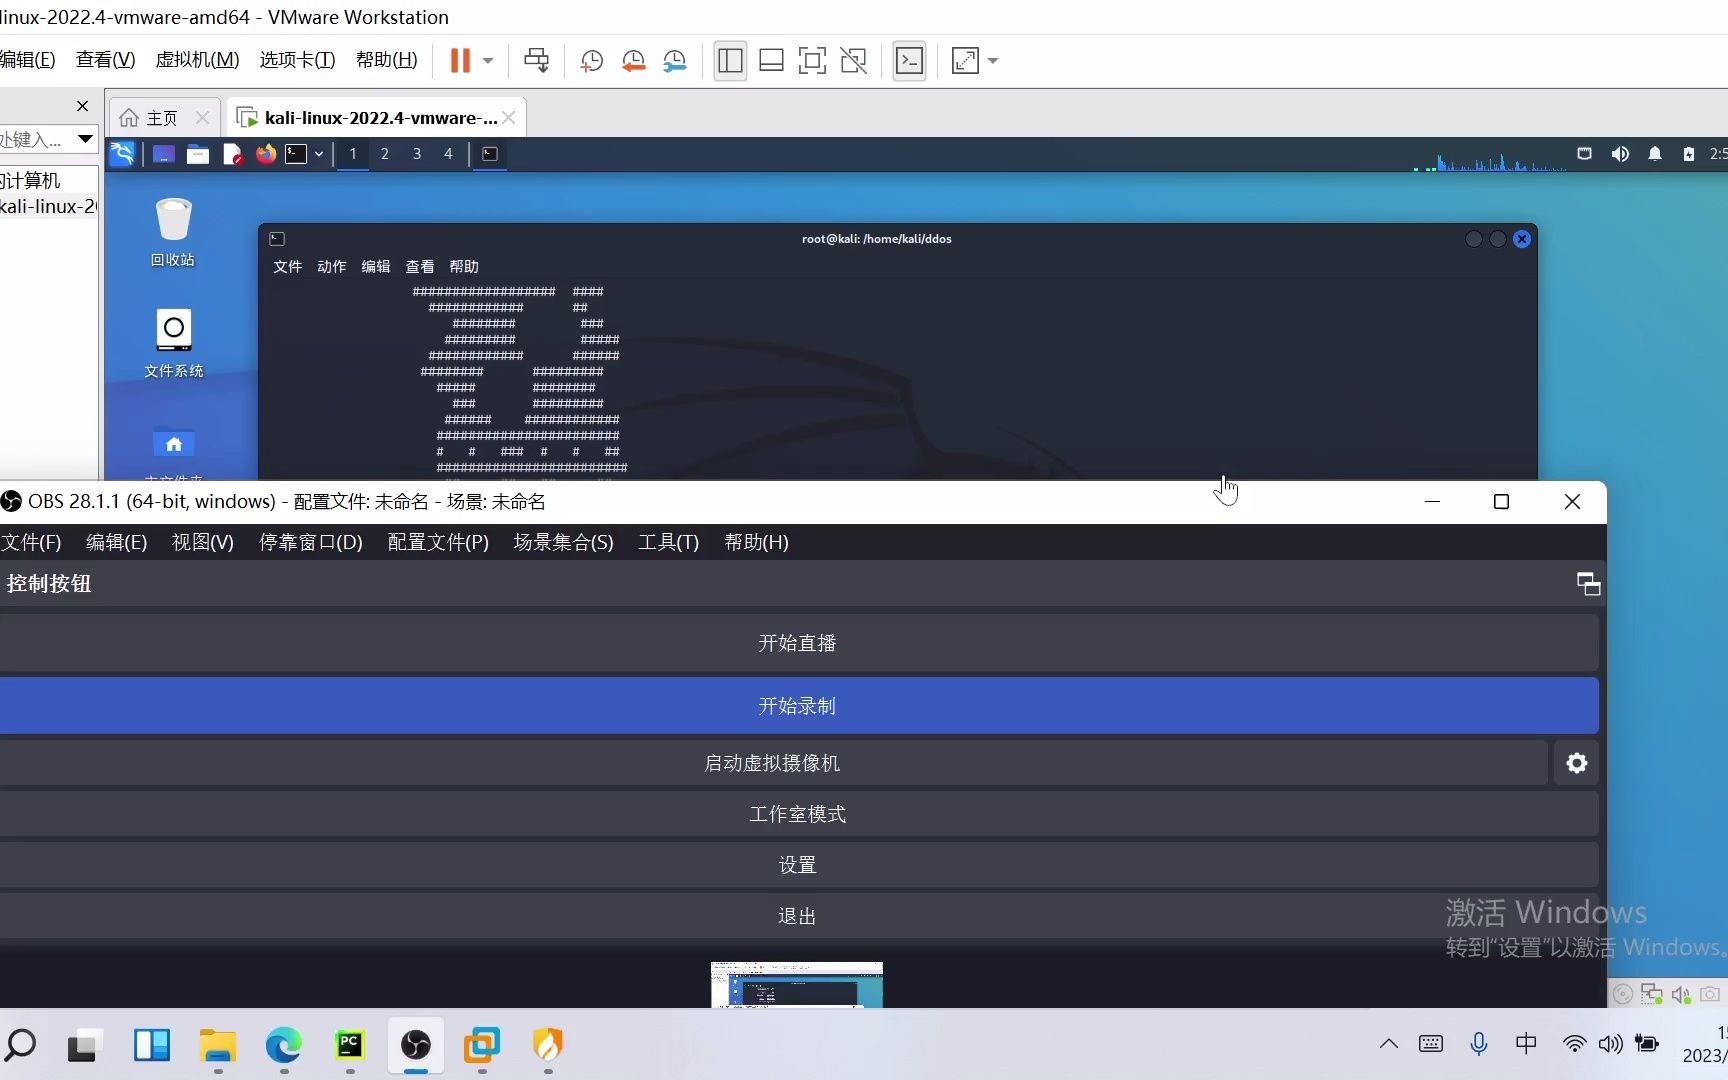Open the OBS 场景集合(S) menu
This screenshot has width=1728, height=1080.
coord(563,542)
